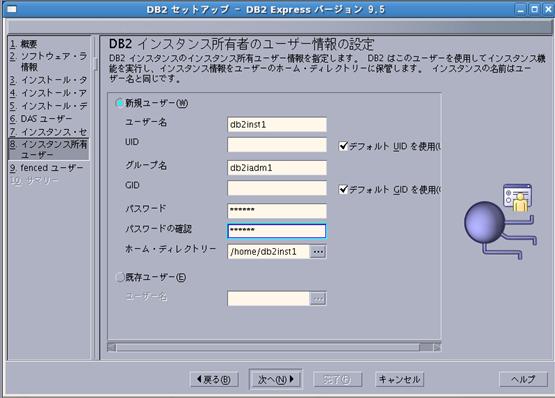This screenshot has height=398, width=555.
Task: Click the グループ名 field containing db2iadm1
Action: [277, 168]
